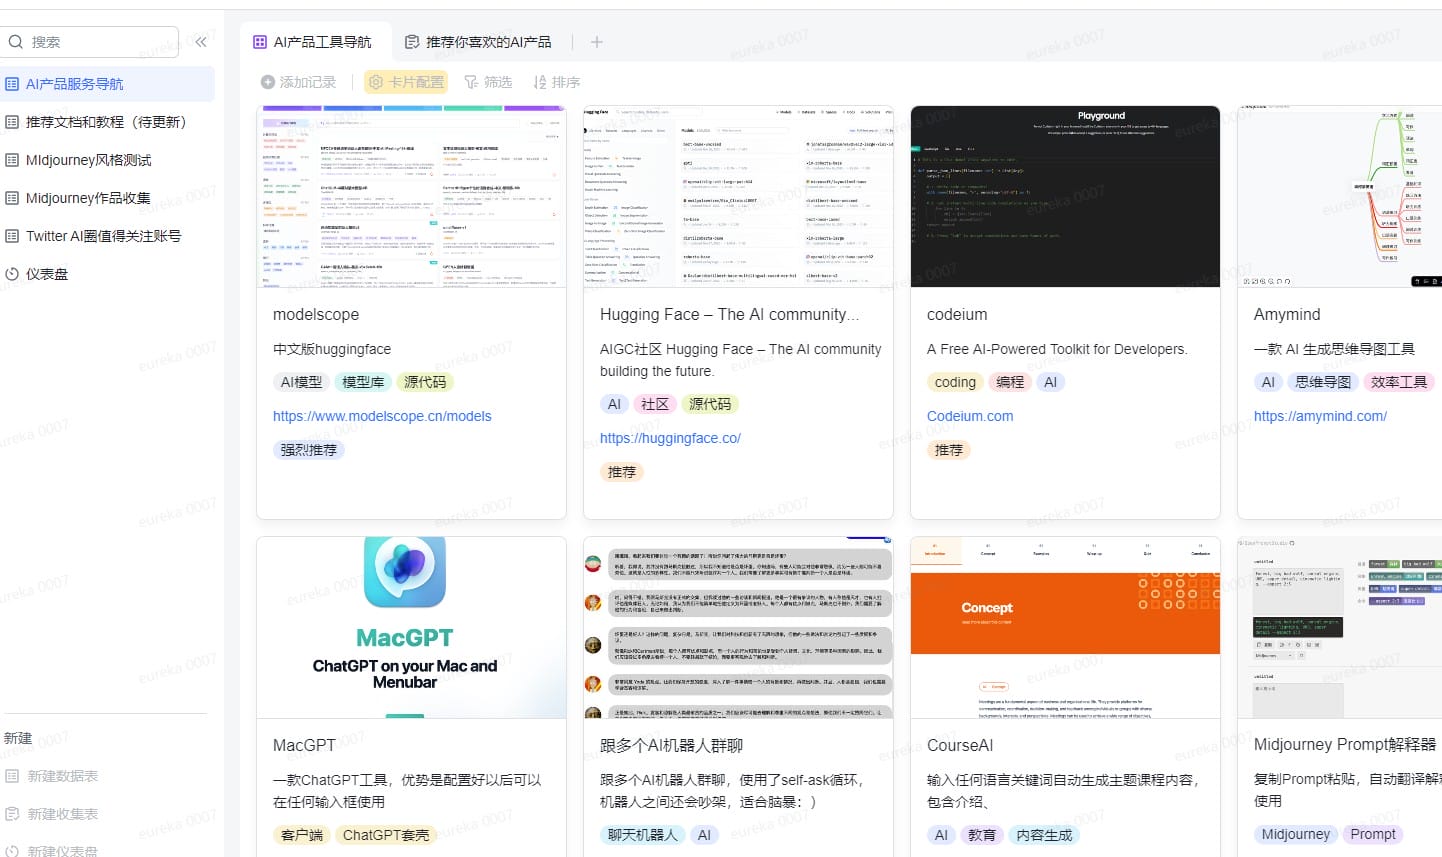Click the table icon beside AI产品服务导航
Screen dimensions: 1442x857
pyautogui.click(x=12, y=84)
